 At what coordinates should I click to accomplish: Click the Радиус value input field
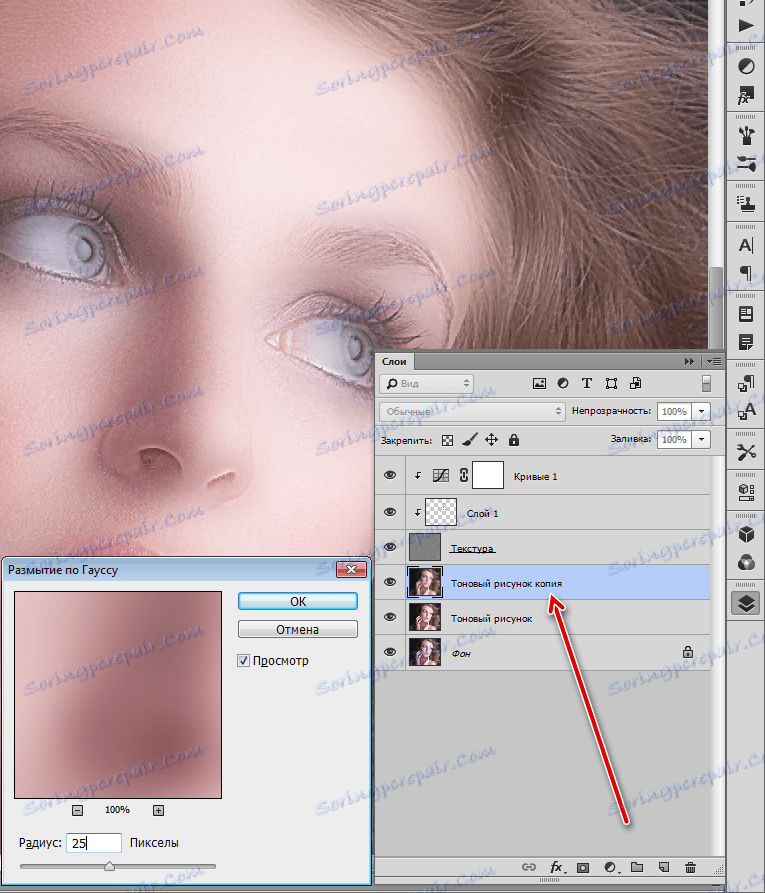click(94, 843)
